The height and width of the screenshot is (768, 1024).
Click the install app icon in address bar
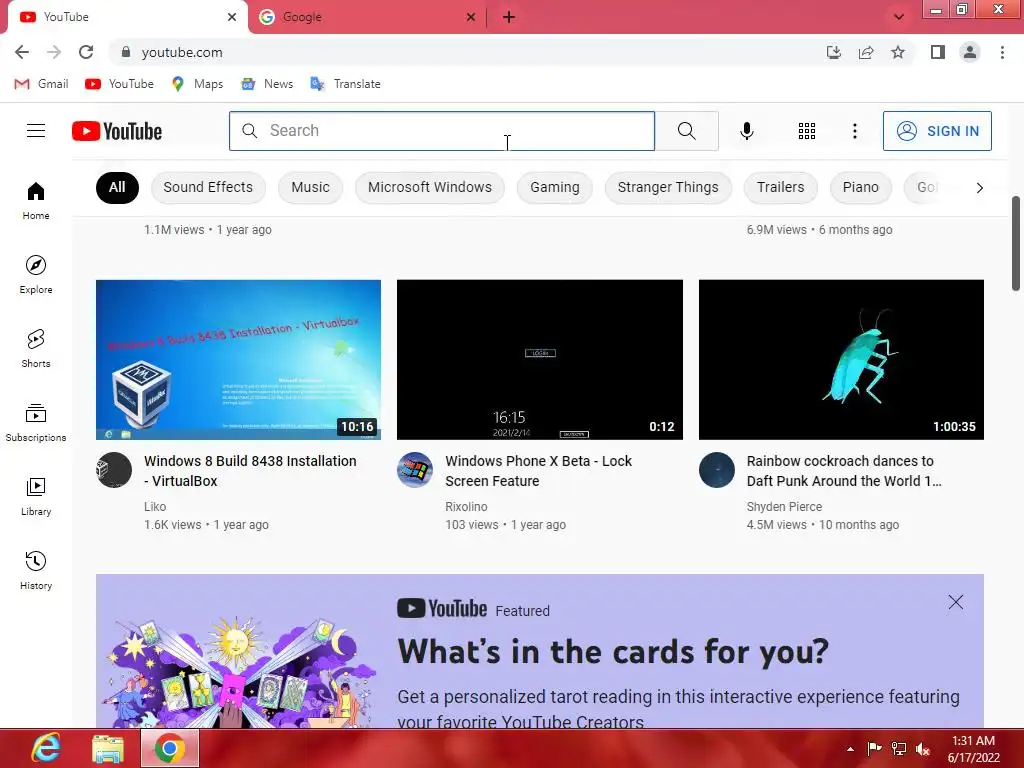point(833,52)
